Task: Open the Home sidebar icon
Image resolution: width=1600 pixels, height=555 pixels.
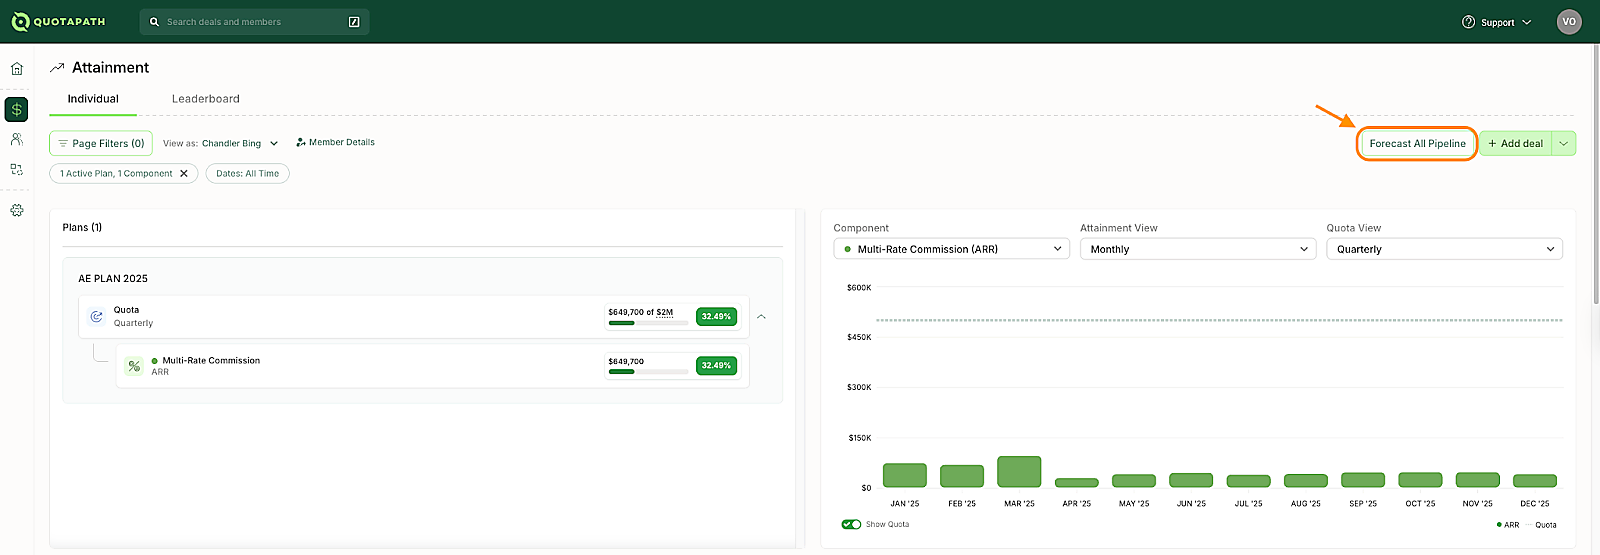Action: tap(17, 69)
